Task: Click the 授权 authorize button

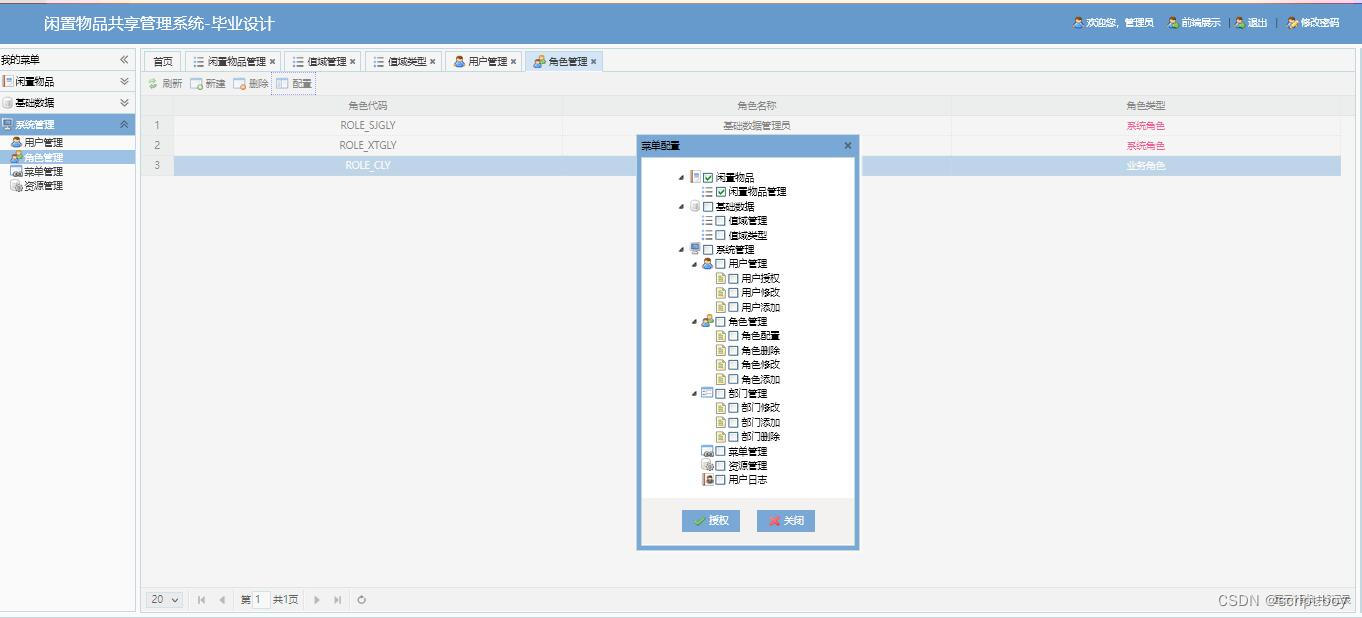Action: 711,521
